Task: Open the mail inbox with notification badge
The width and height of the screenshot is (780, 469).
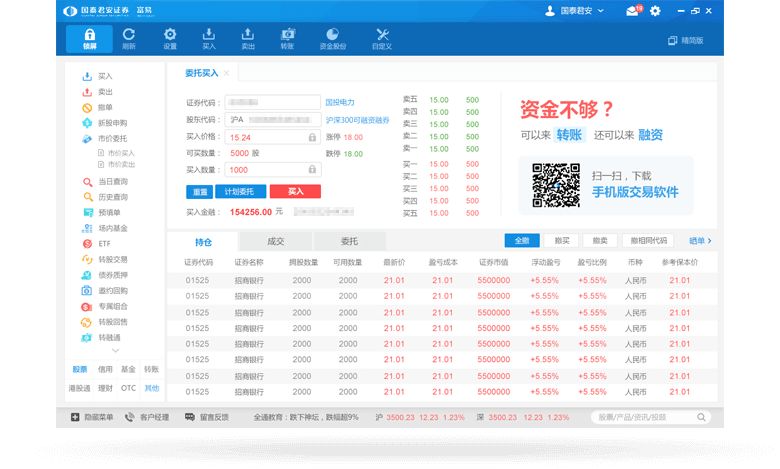Action: (x=633, y=11)
